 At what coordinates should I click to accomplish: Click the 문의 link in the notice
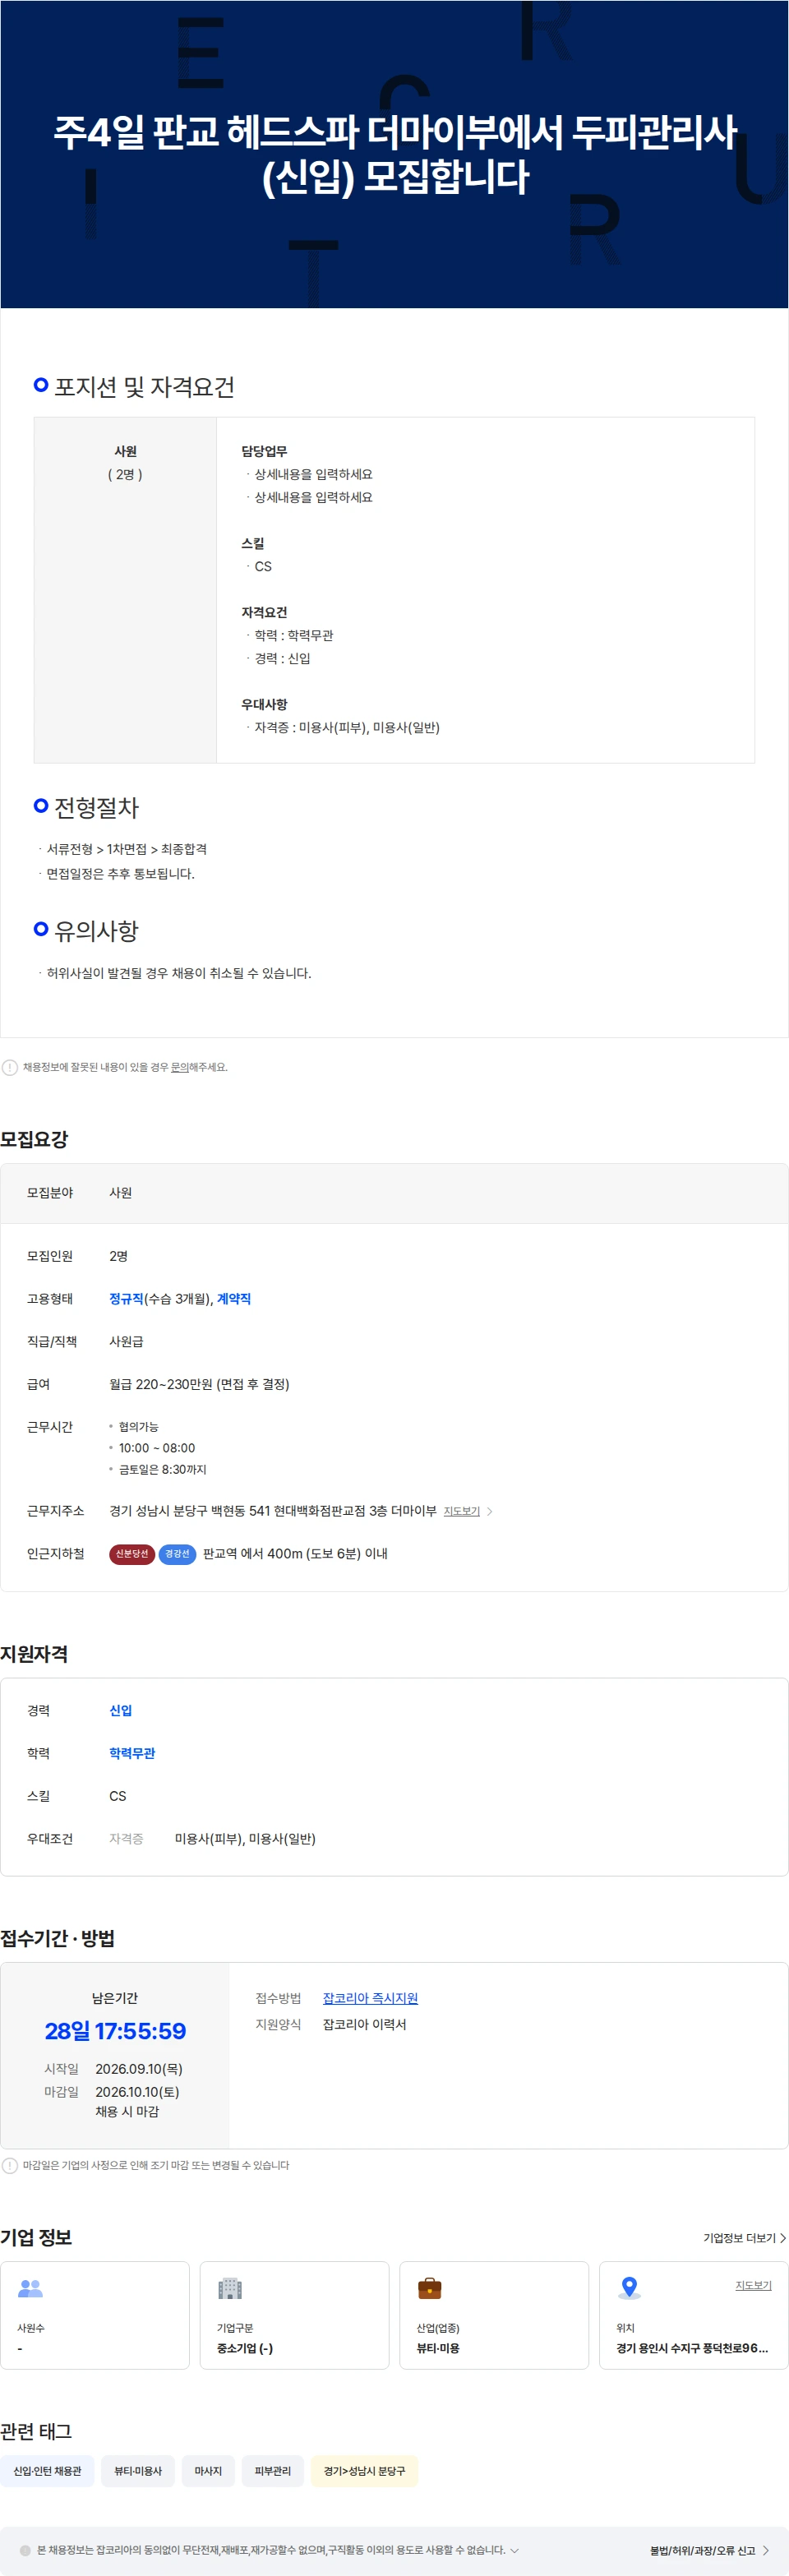point(179,1067)
